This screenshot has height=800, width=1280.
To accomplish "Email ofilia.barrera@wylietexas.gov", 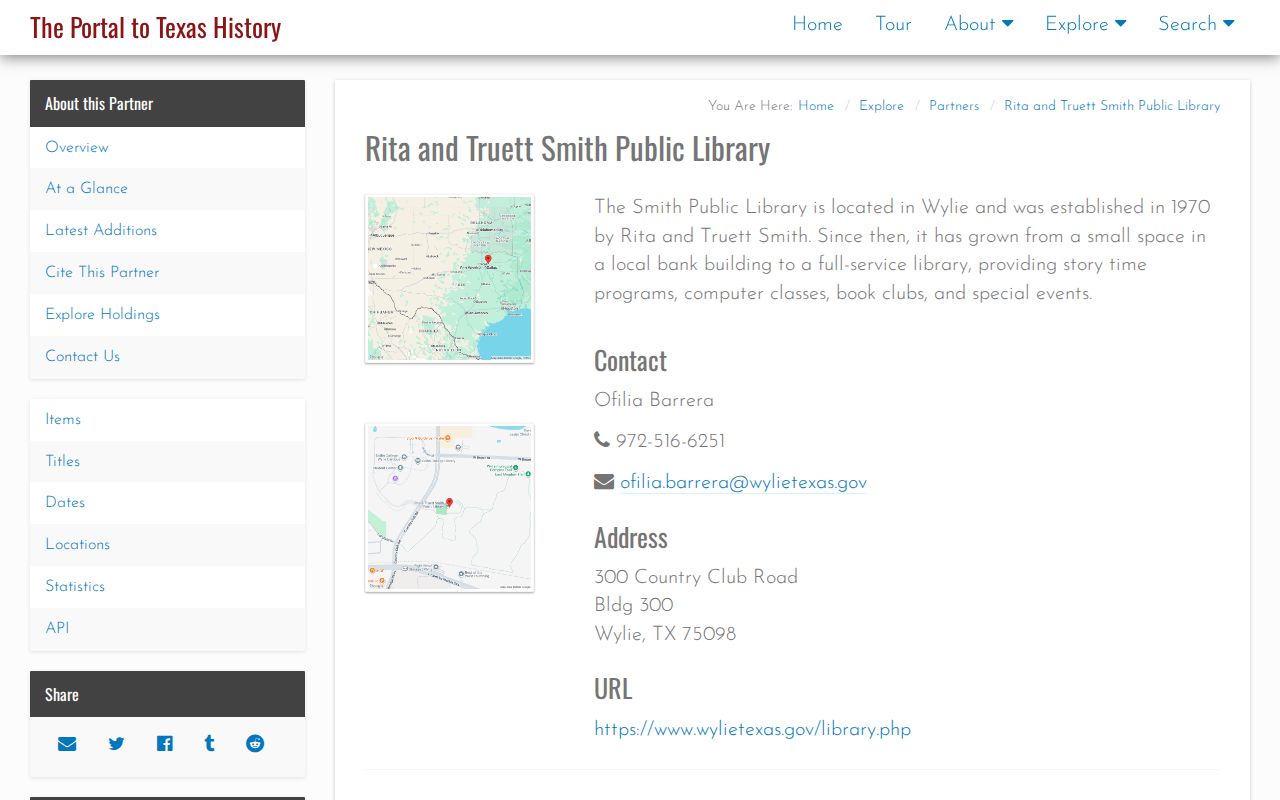I will 743,482.
